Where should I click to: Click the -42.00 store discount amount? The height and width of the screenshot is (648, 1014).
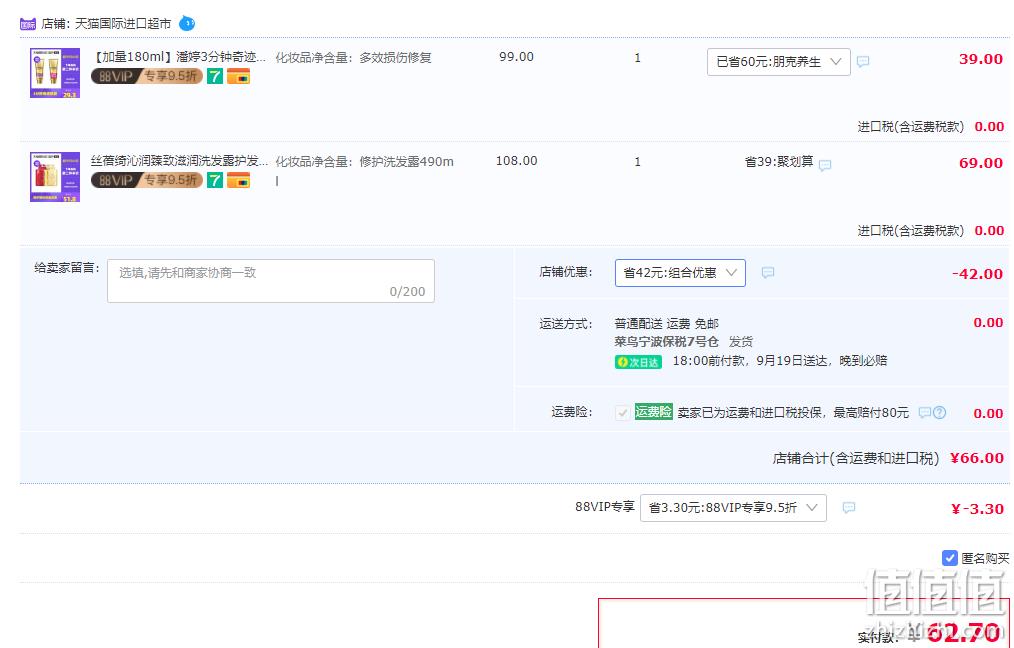[x=977, y=274]
